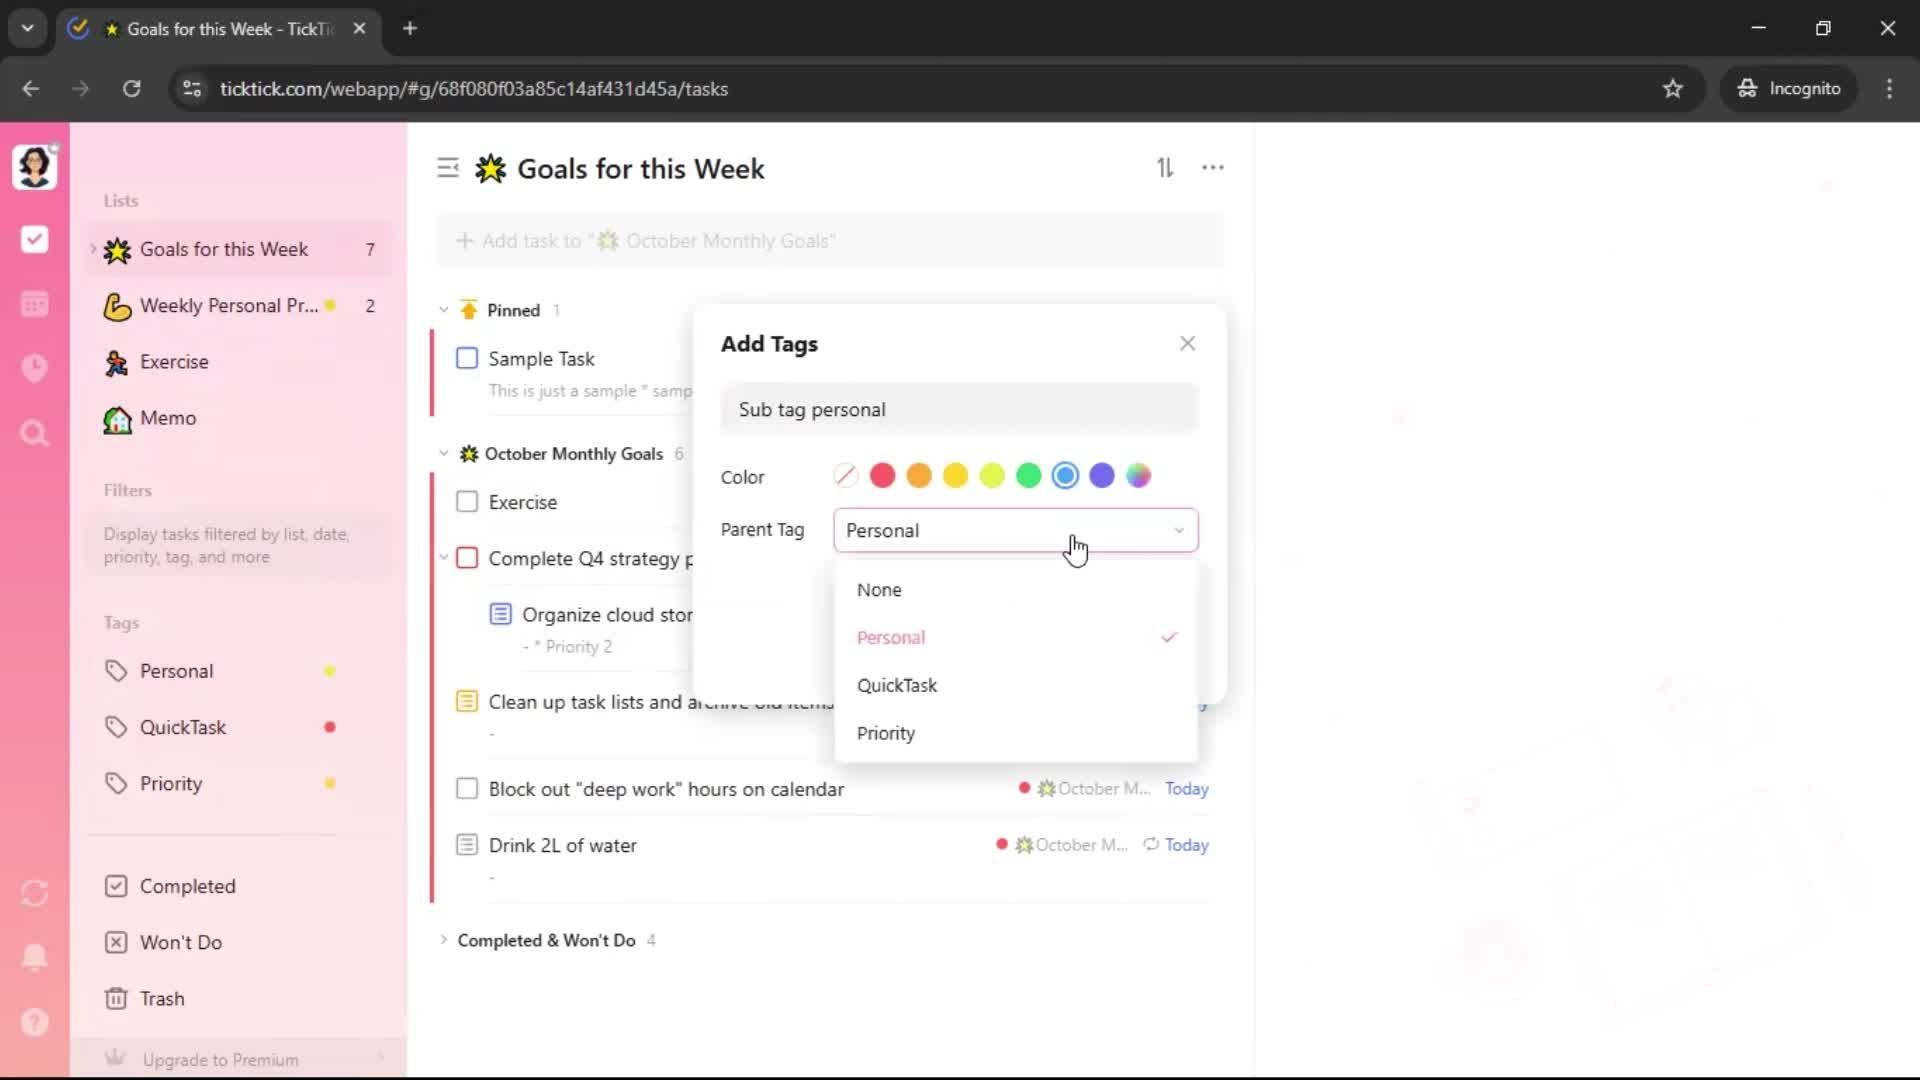Open the Pomodoro focus timer in the sidebar
The height and width of the screenshot is (1080, 1920).
[x=35, y=368]
